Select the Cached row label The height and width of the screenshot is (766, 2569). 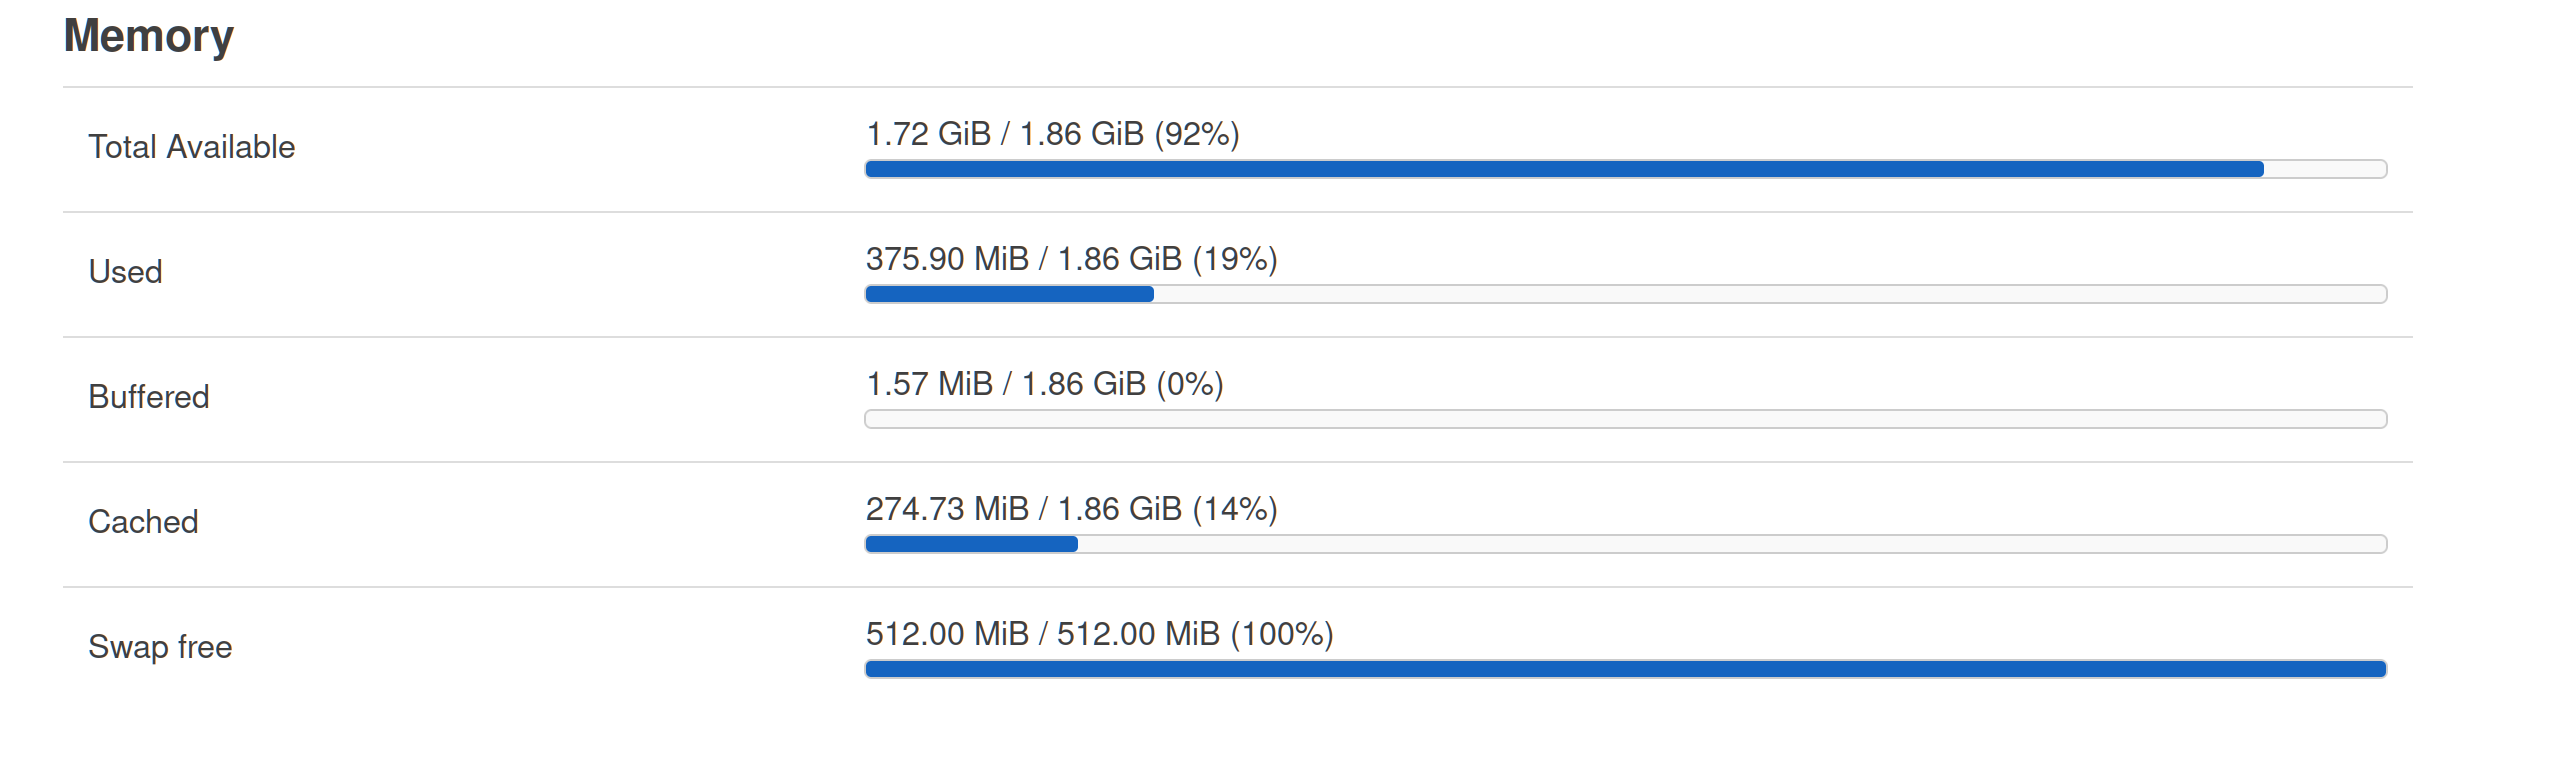point(143,522)
